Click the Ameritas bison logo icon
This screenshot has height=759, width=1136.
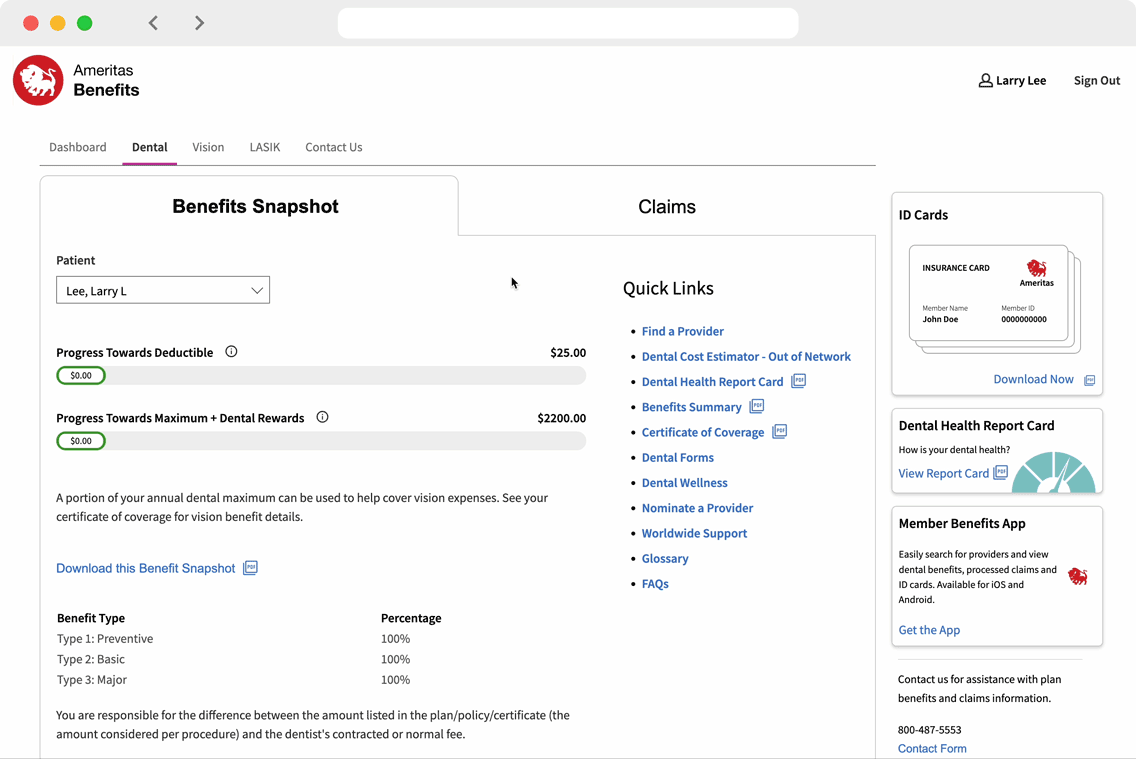click(x=38, y=81)
